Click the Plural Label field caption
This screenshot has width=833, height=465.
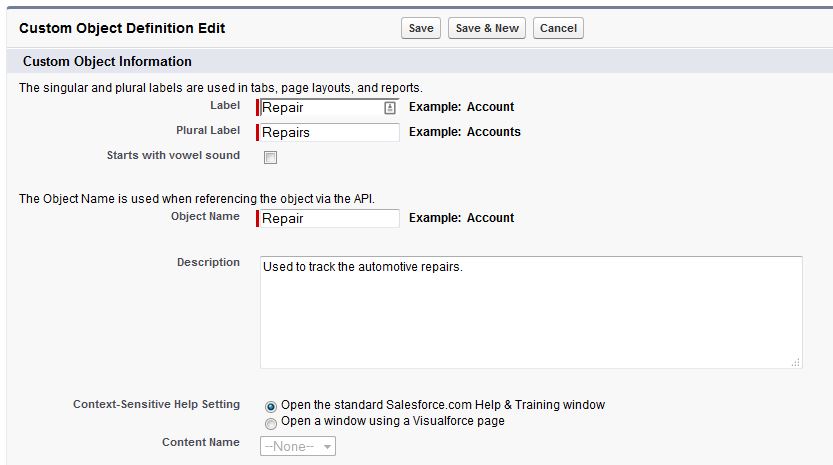pos(208,130)
